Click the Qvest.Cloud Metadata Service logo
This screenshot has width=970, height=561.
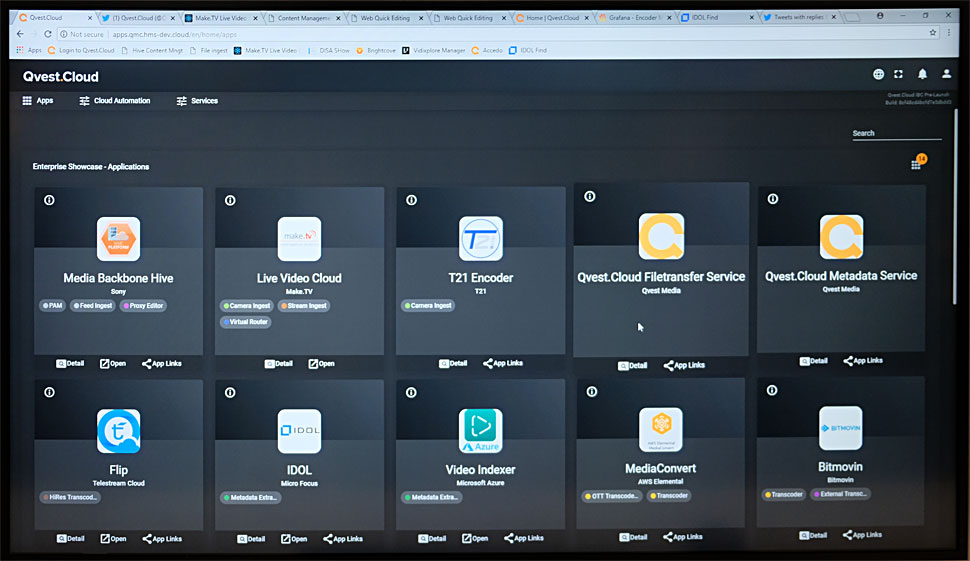pos(841,236)
